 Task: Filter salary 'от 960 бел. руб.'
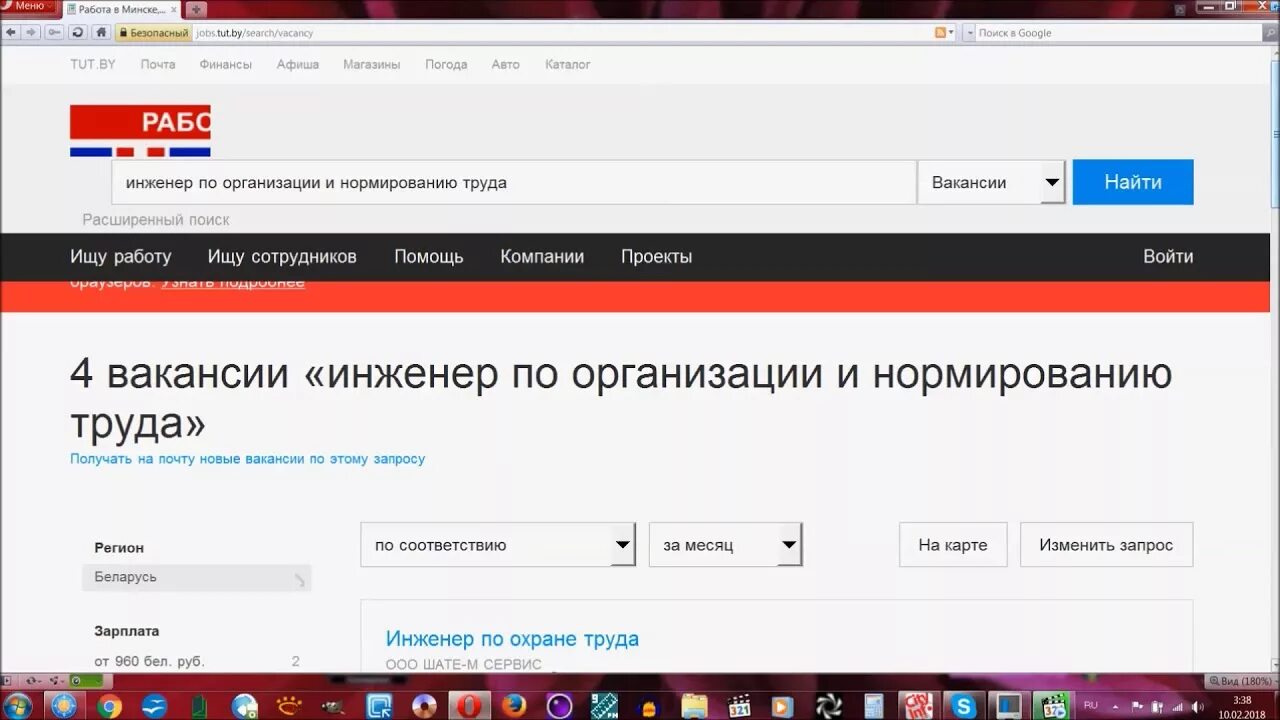(x=150, y=661)
